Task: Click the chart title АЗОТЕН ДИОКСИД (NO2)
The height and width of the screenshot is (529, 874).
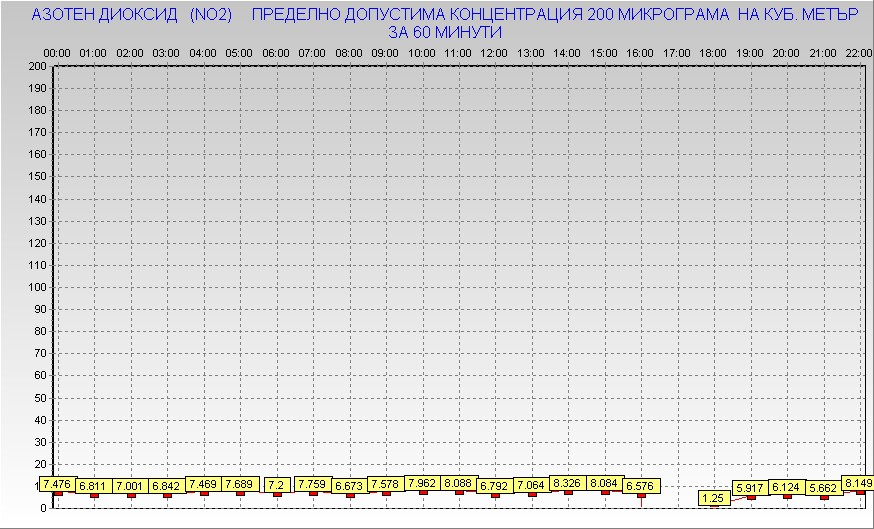Action: tap(132, 15)
